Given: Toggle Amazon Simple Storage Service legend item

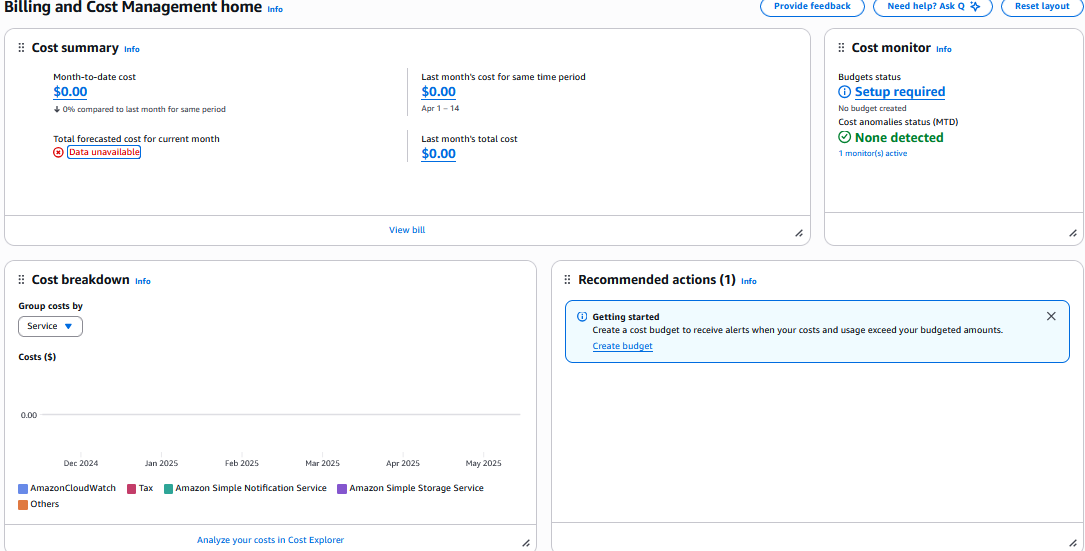Looking at the screenshot, I should (415, 489).
